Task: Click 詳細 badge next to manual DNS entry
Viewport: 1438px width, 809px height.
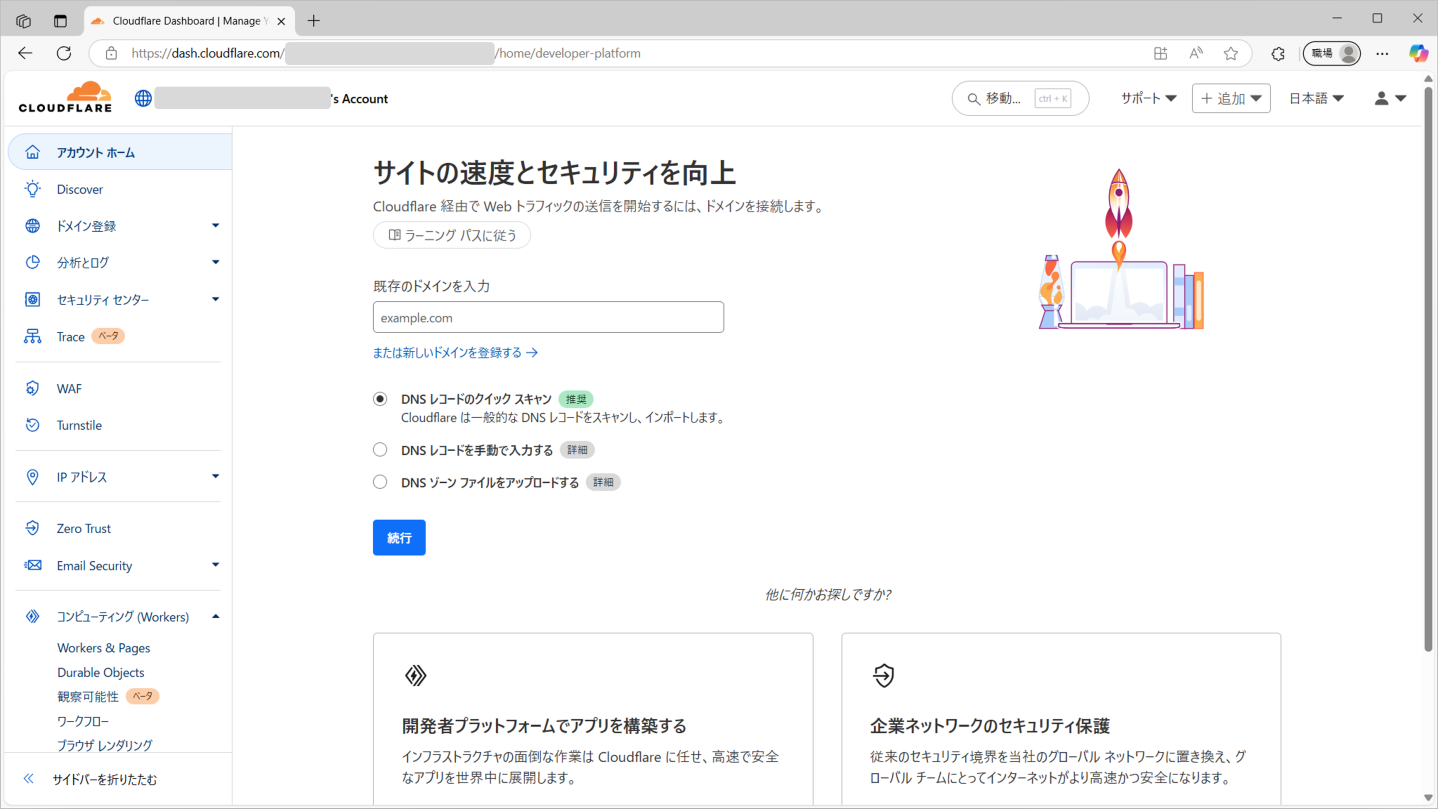Action: tap(577, 450)
